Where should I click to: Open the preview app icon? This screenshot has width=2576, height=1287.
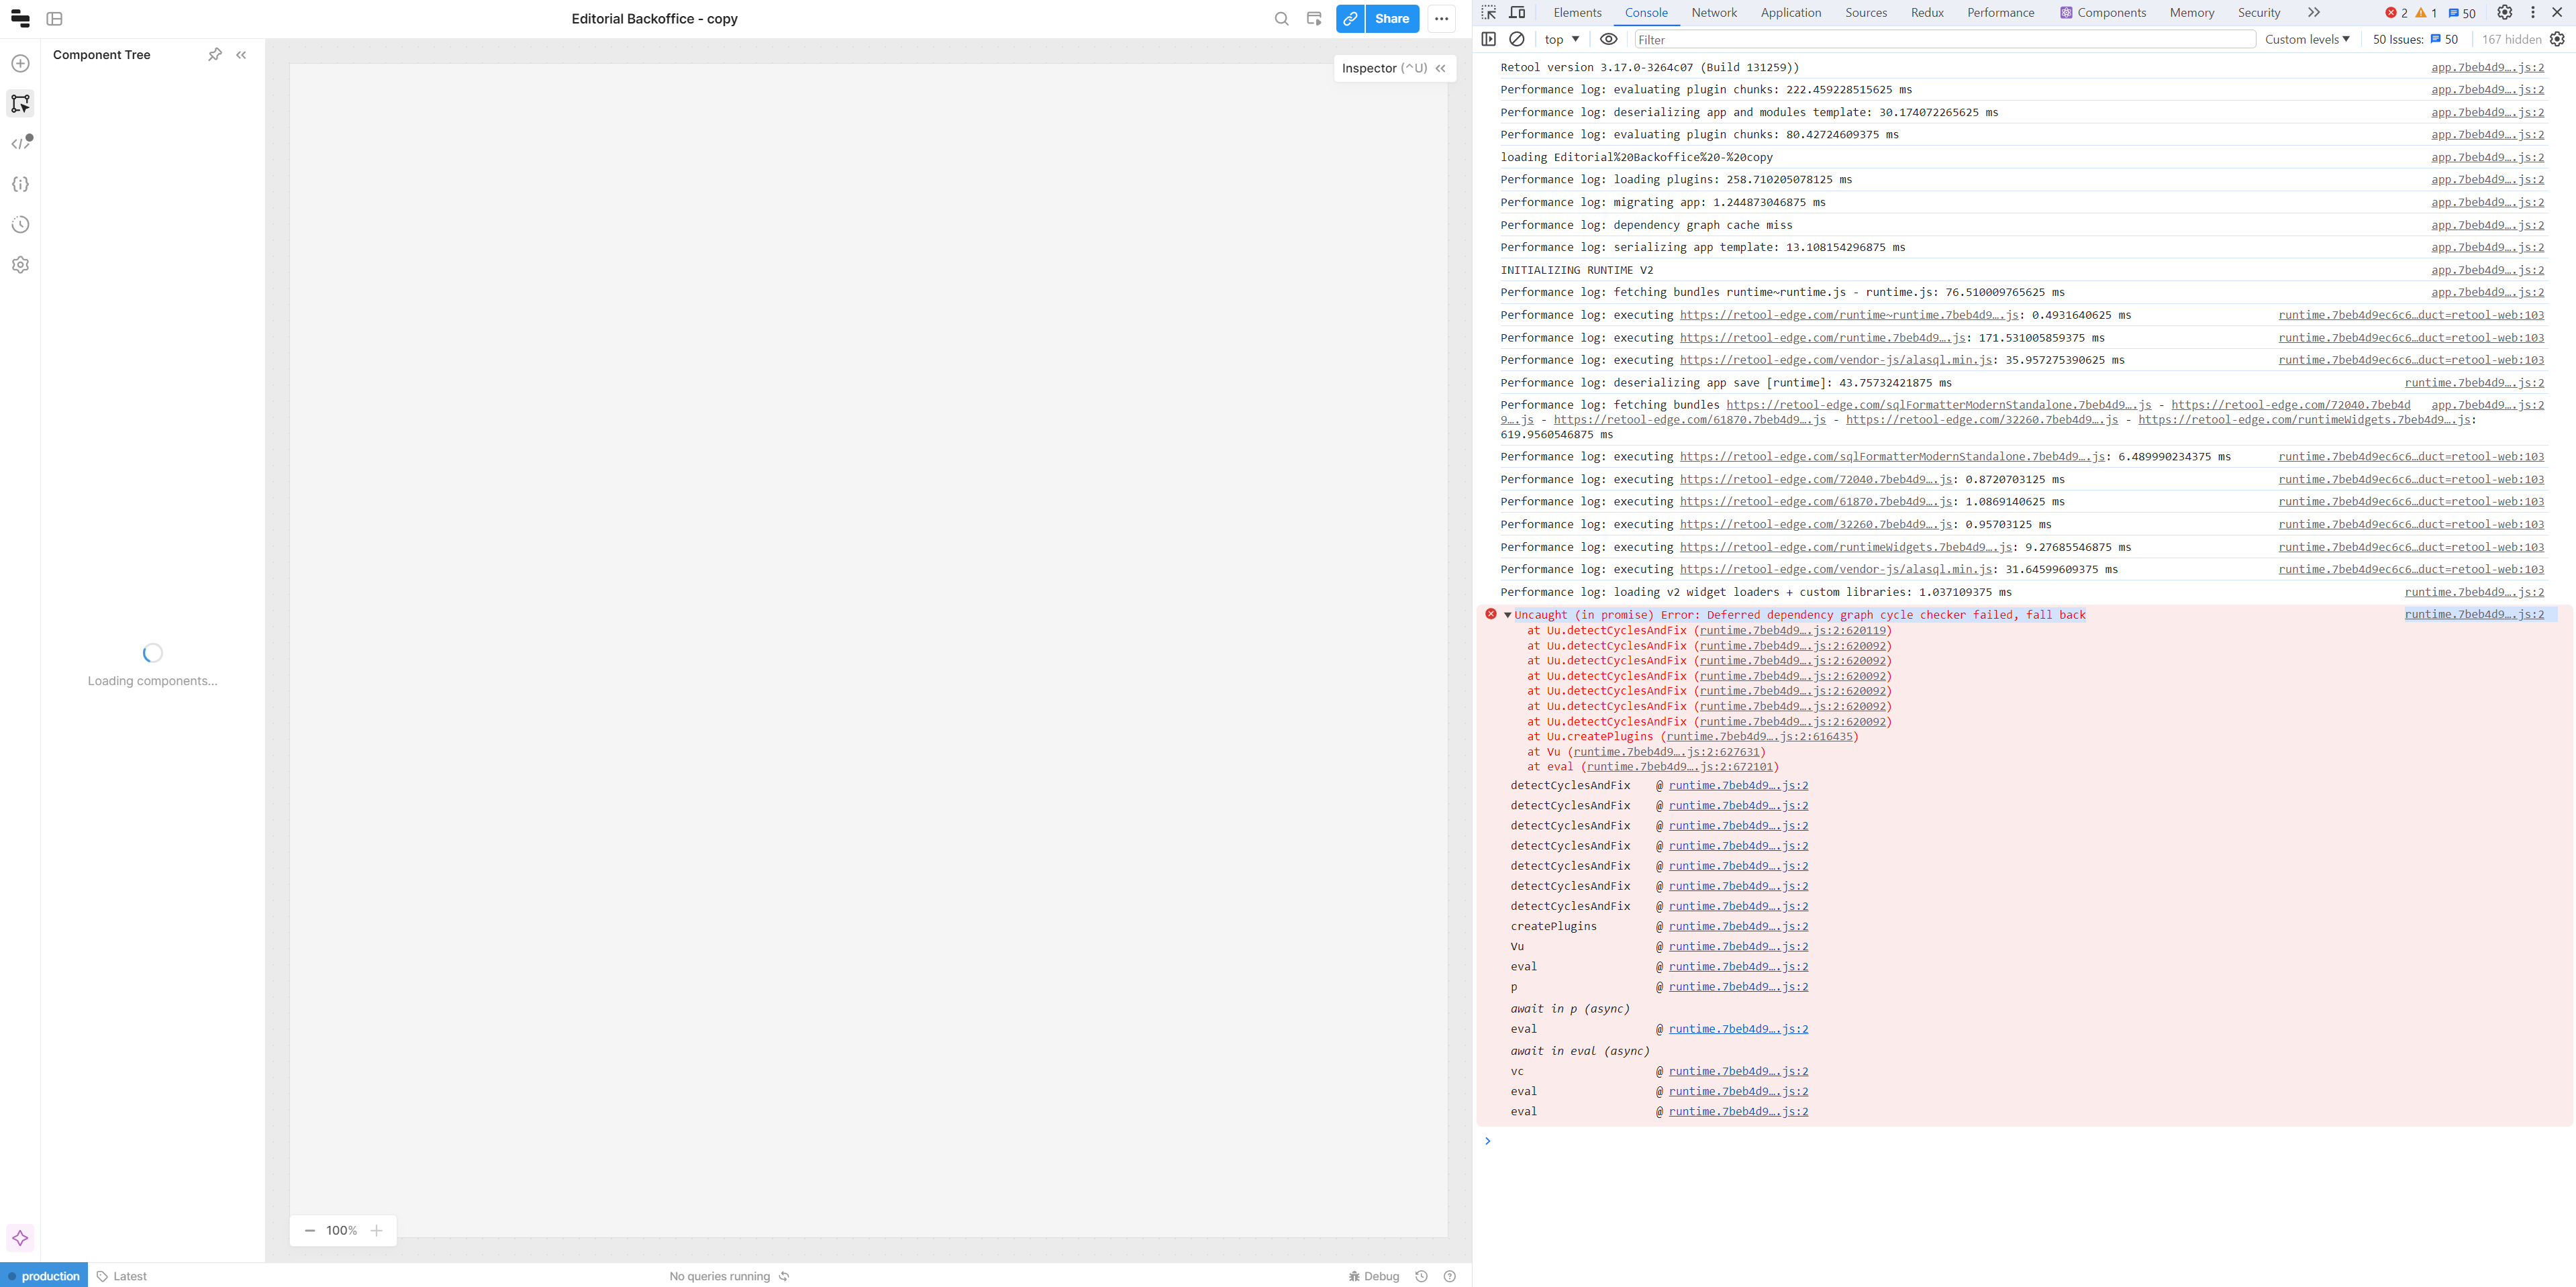[1314, 19]
